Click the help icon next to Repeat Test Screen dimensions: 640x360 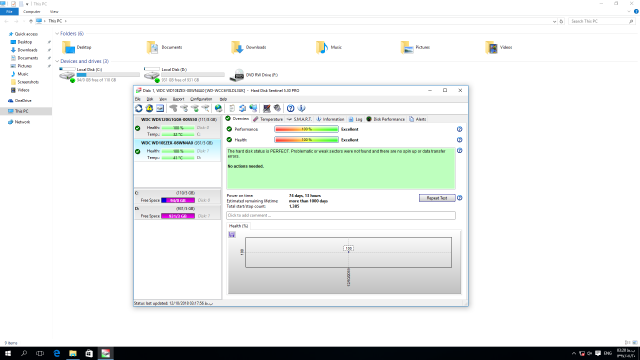pyautogui.click(x=460, y=198)
